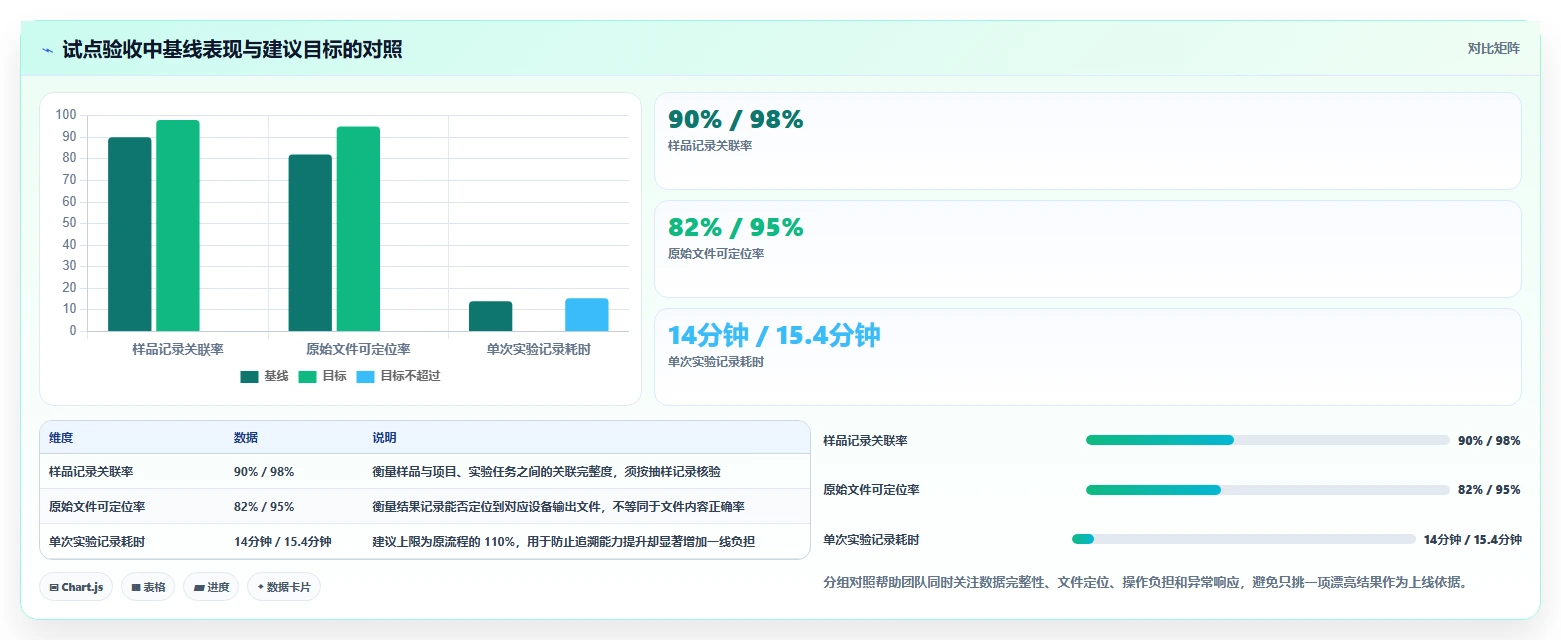Click the 90% / 98% value beside progress bar
Screen dimensions: 1561x640
pyautogui.click(x=1489, y=441)
